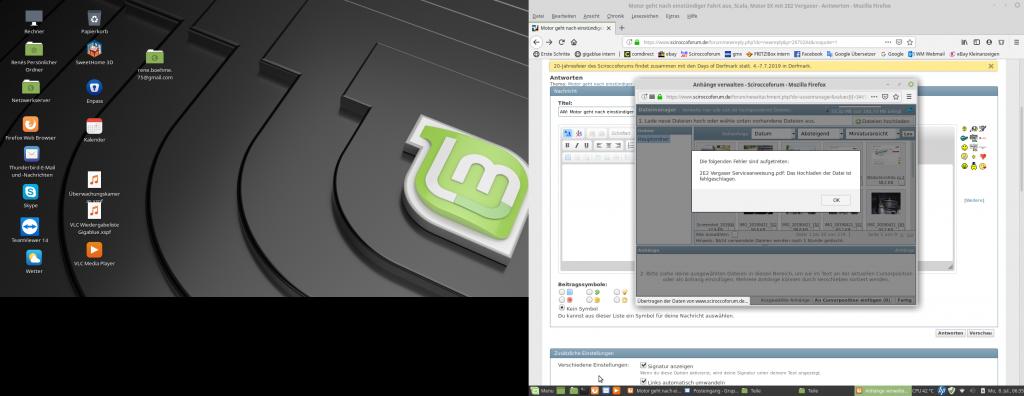Open the Miniaturansicht view dropdown

[872, 133]
